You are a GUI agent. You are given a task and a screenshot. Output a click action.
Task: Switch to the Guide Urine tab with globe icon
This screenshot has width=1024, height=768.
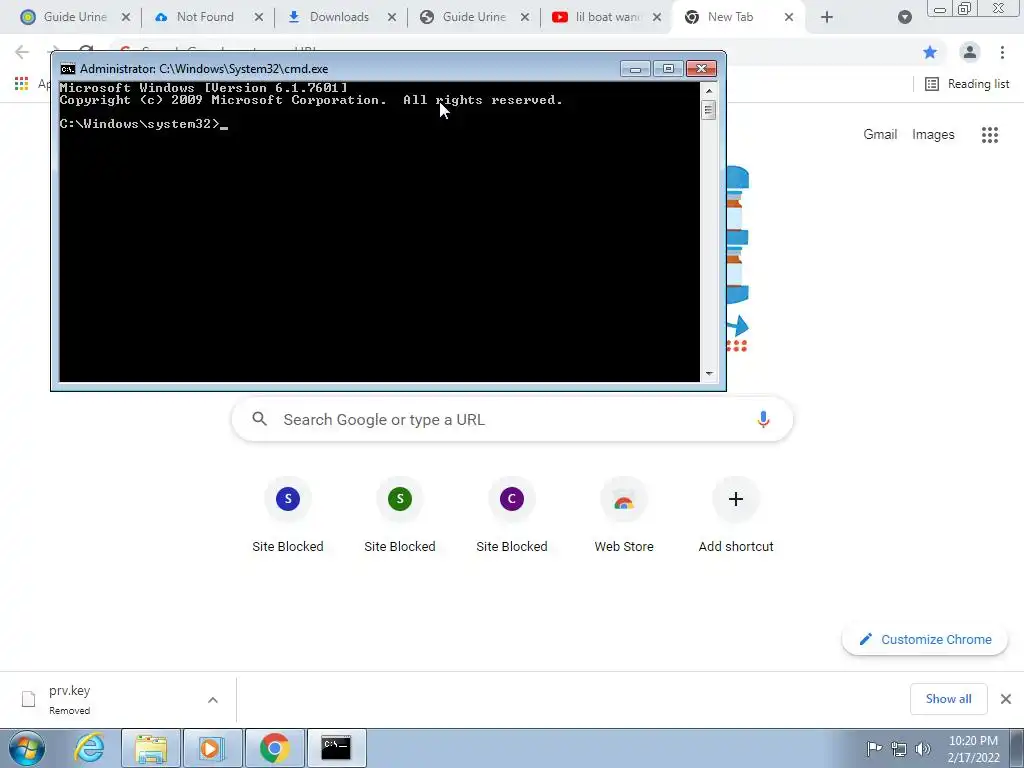pos(472,17)
